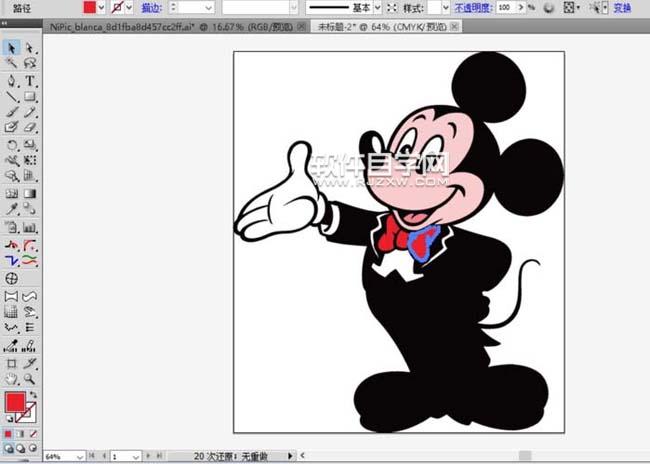Pick the Magic Wand tool
Image resolution: width=650 pixels, height=464 pixels.
pos(11,63)
